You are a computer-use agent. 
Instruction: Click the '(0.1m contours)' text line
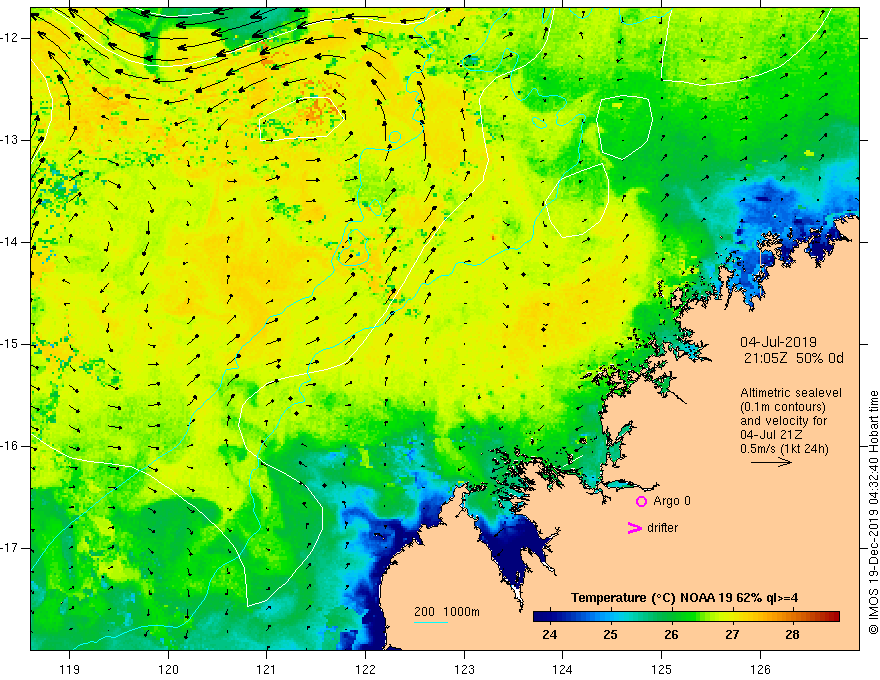pos(783,407)
